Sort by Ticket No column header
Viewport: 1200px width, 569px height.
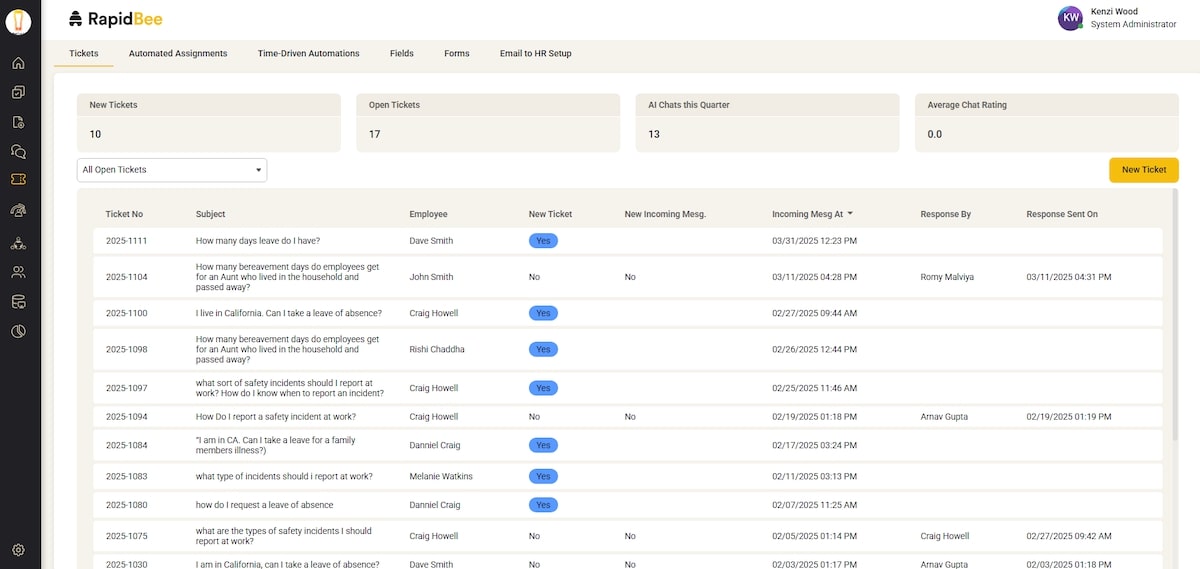[x=124, y=214]
